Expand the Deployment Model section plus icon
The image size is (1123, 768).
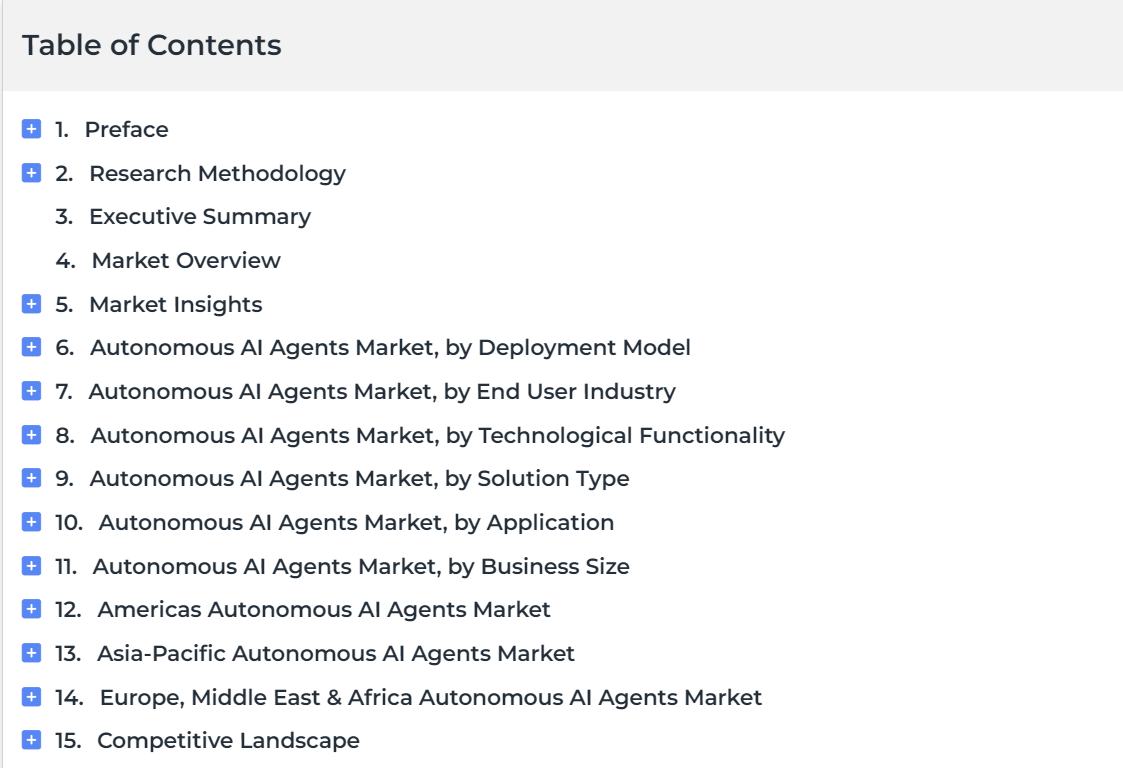pos(32,347)
